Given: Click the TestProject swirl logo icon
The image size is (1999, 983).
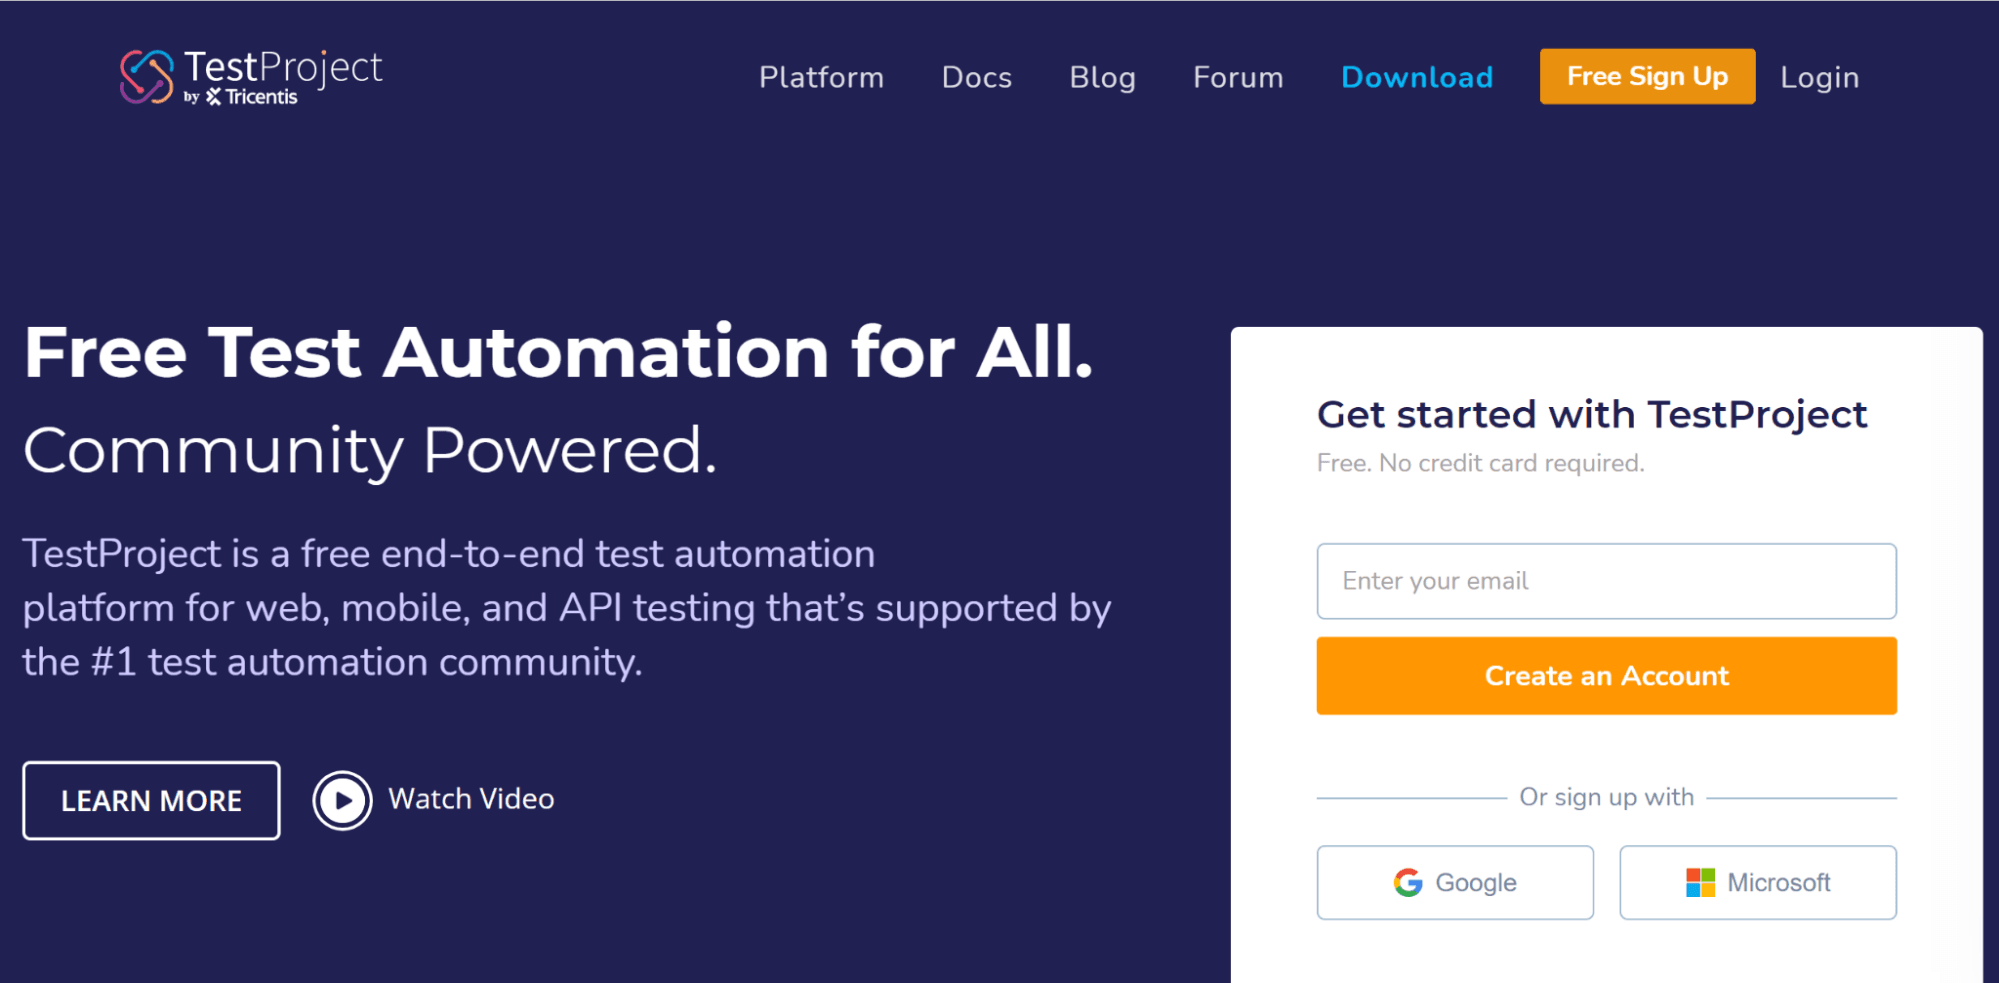Looking at the screenshot, I should (146, 76).
